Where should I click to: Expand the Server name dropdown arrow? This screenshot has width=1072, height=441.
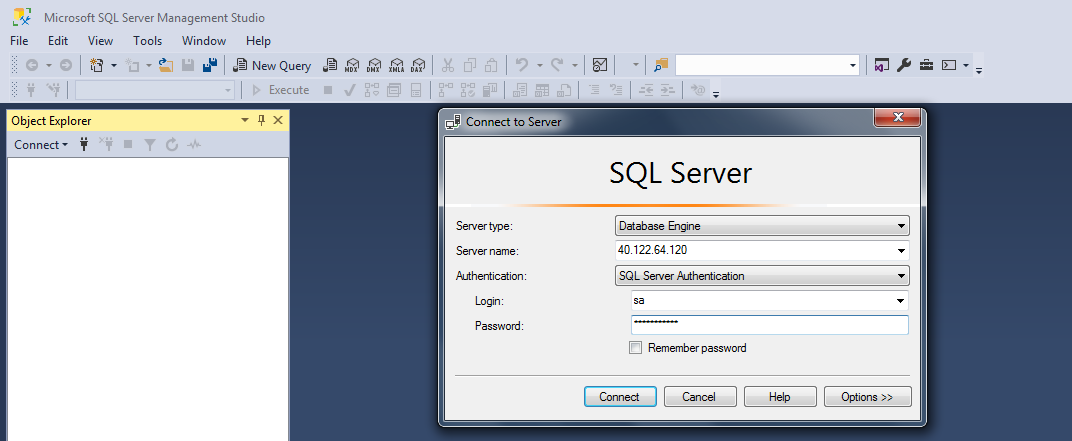click(902, 251)
